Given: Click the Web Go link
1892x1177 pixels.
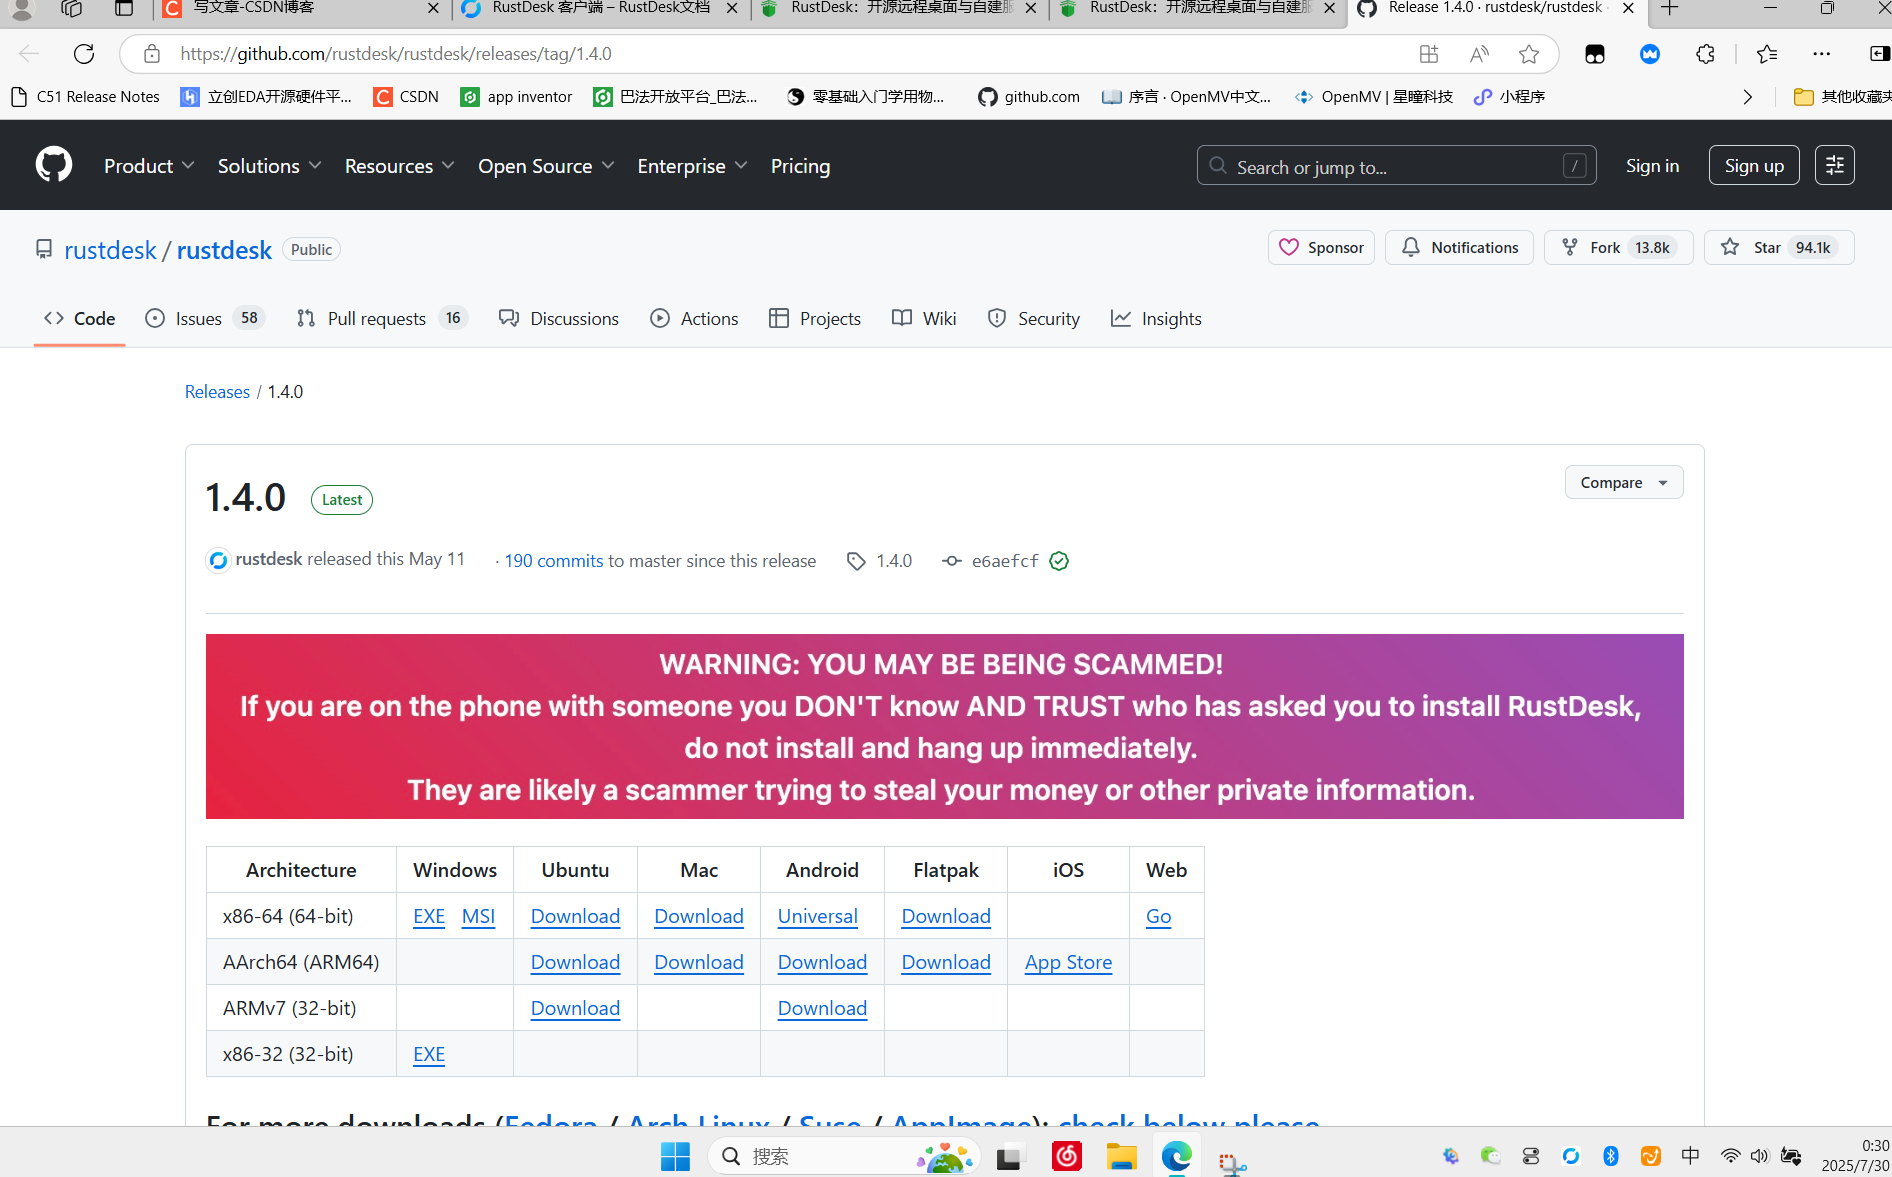Looking at the screenshot, I should (x=1158, y=916).
